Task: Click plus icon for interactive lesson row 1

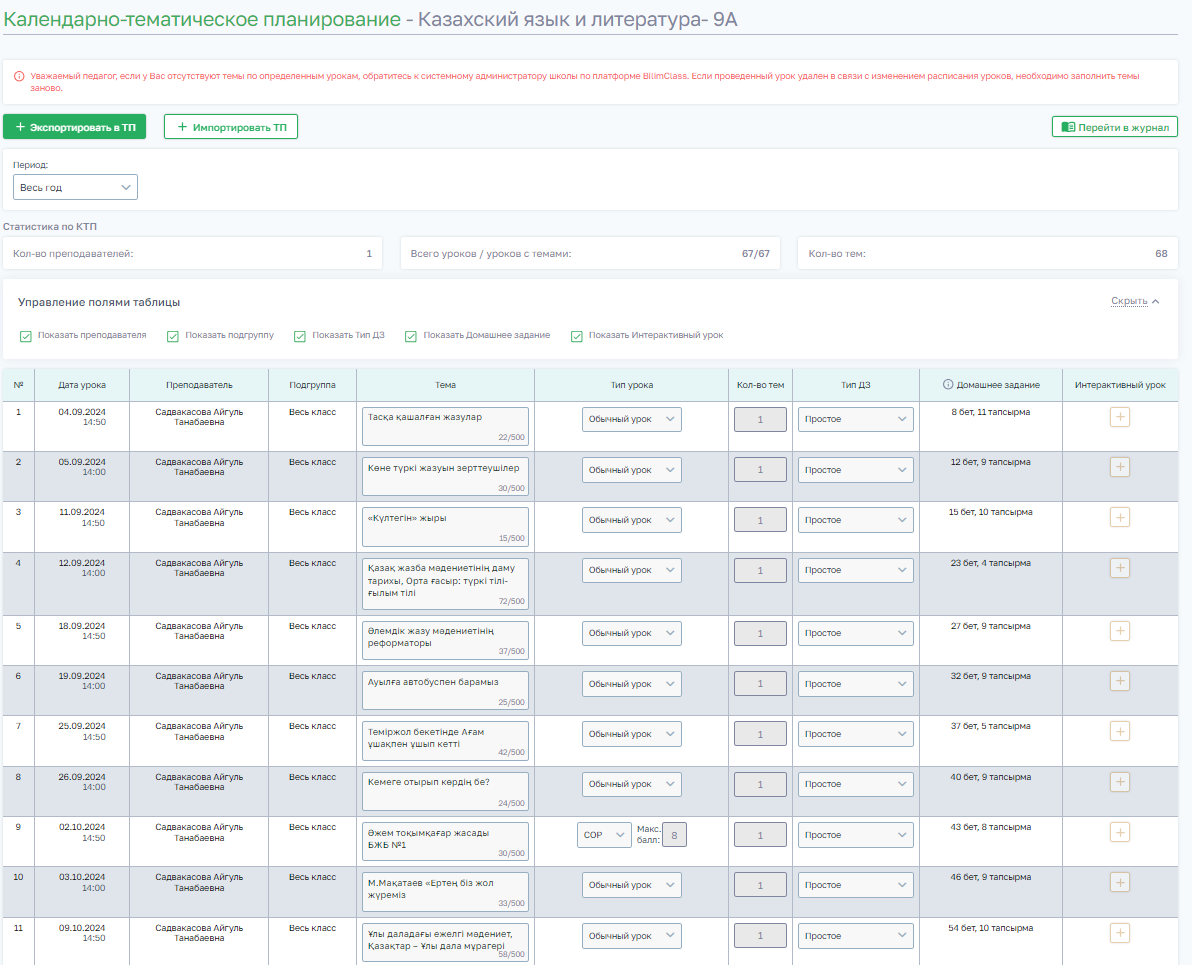Action: [x=1120, y=417]
